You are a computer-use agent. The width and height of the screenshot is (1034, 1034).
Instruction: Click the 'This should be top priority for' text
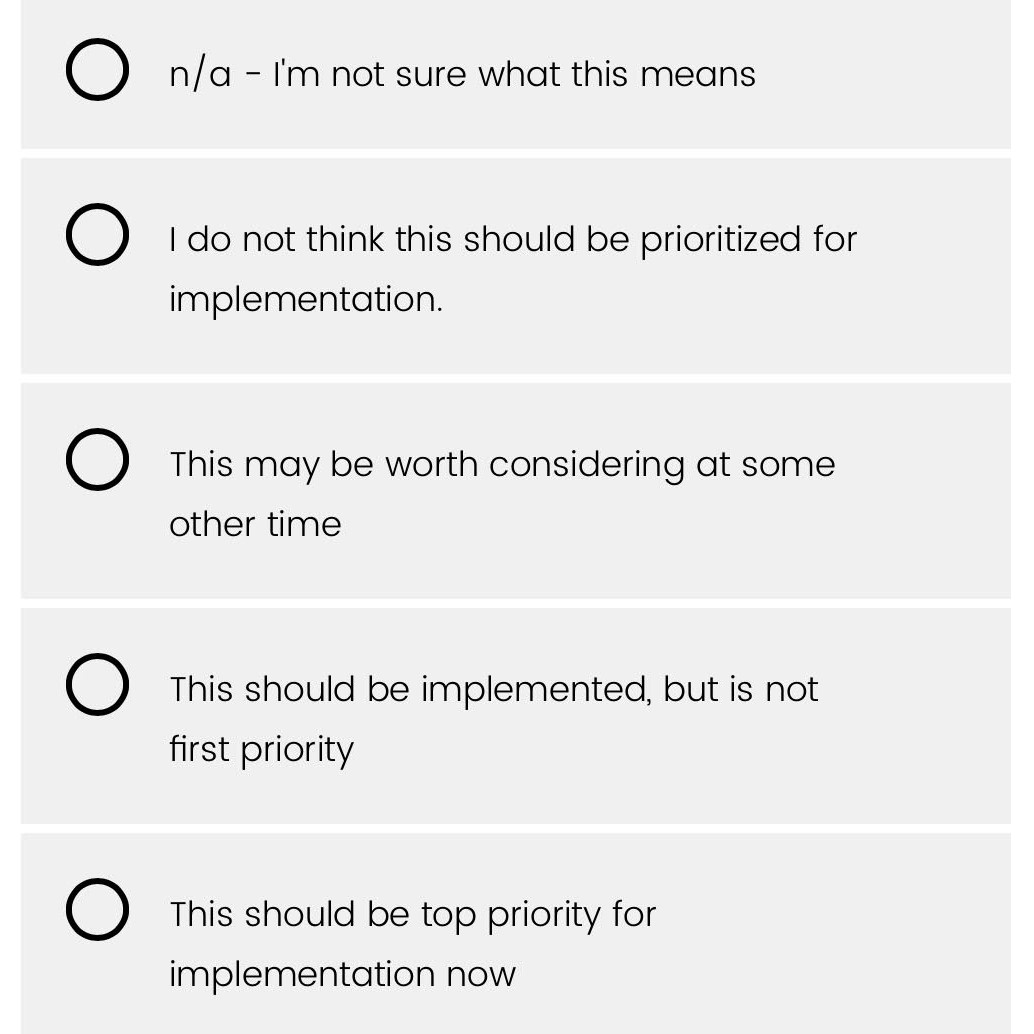[x=412, y=915]
